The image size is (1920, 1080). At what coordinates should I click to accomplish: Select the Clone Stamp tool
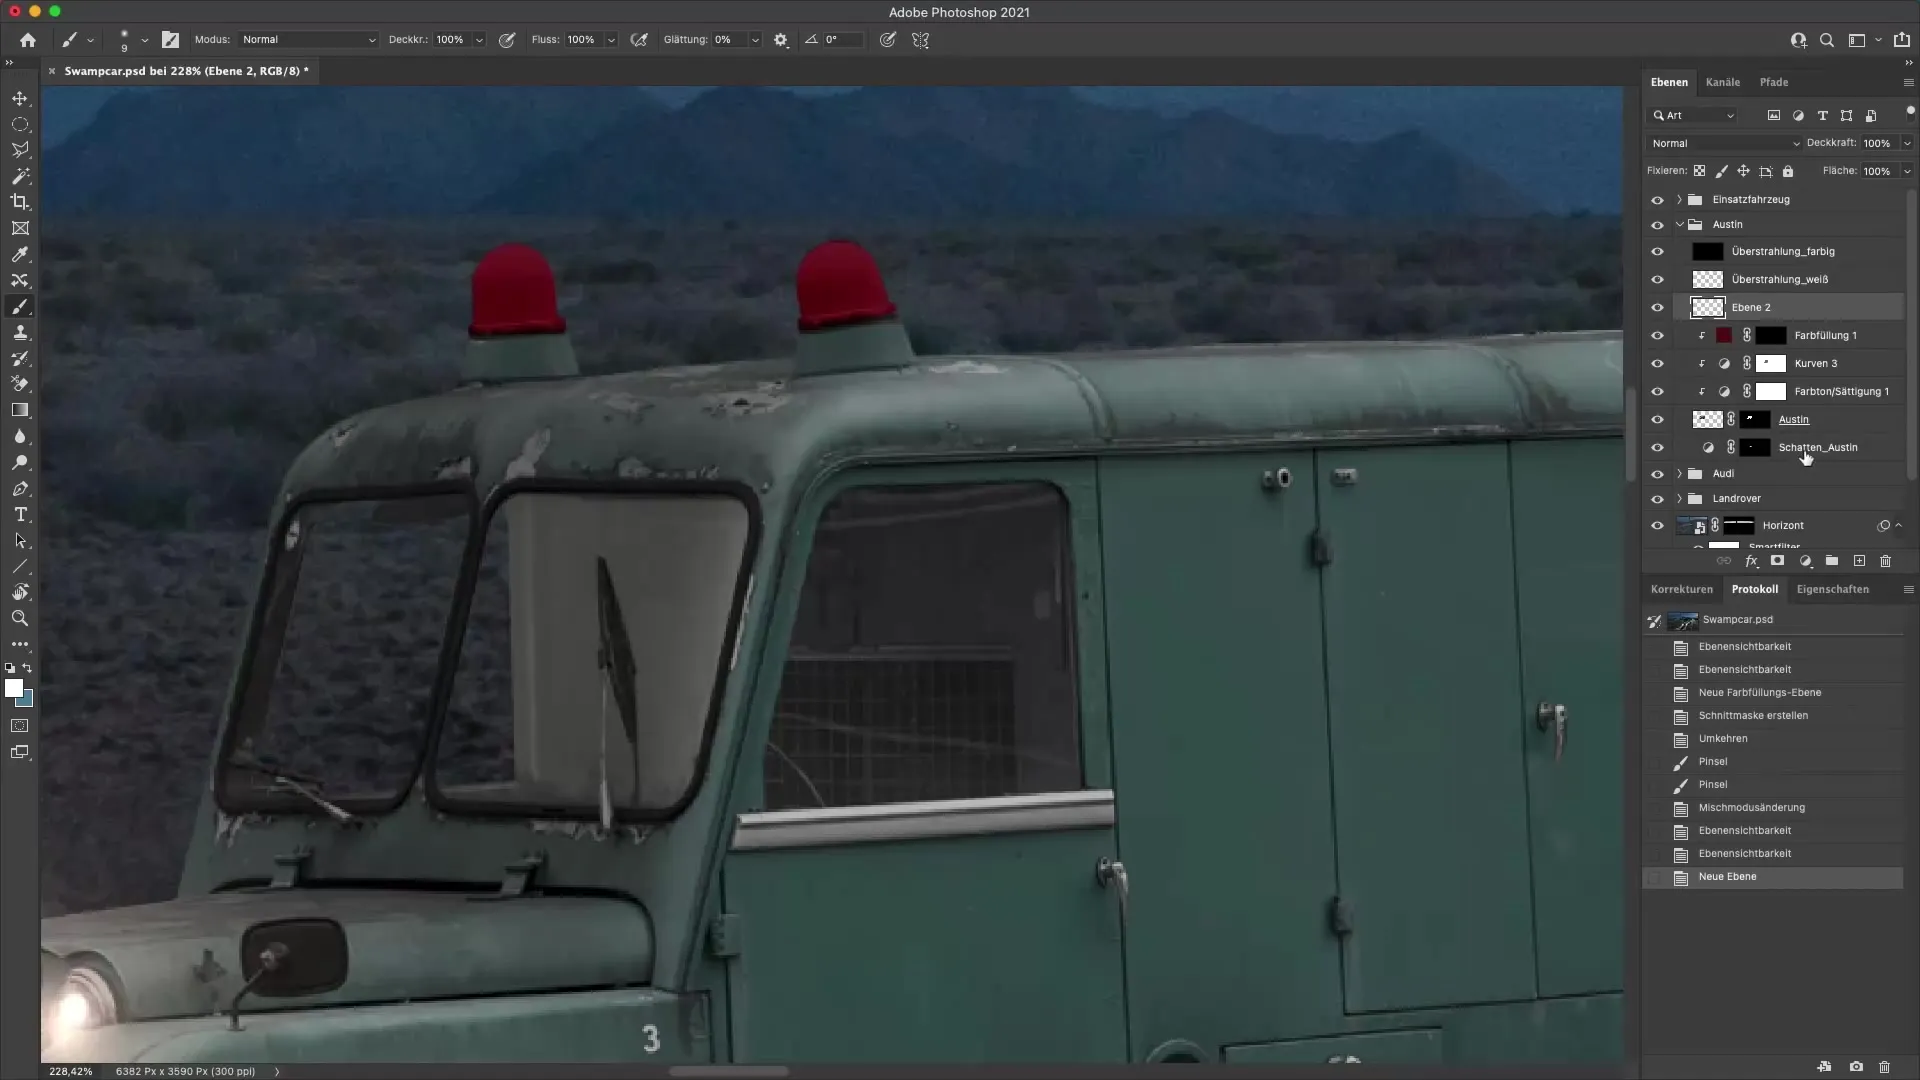coord(20,333)
